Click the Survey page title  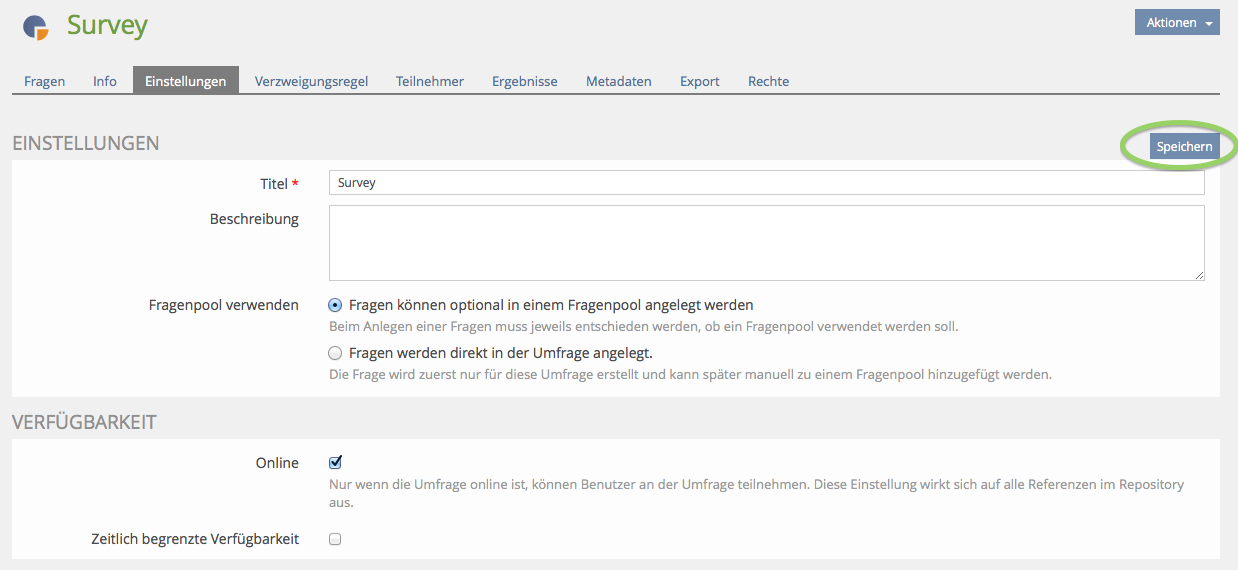click(107, 25)
